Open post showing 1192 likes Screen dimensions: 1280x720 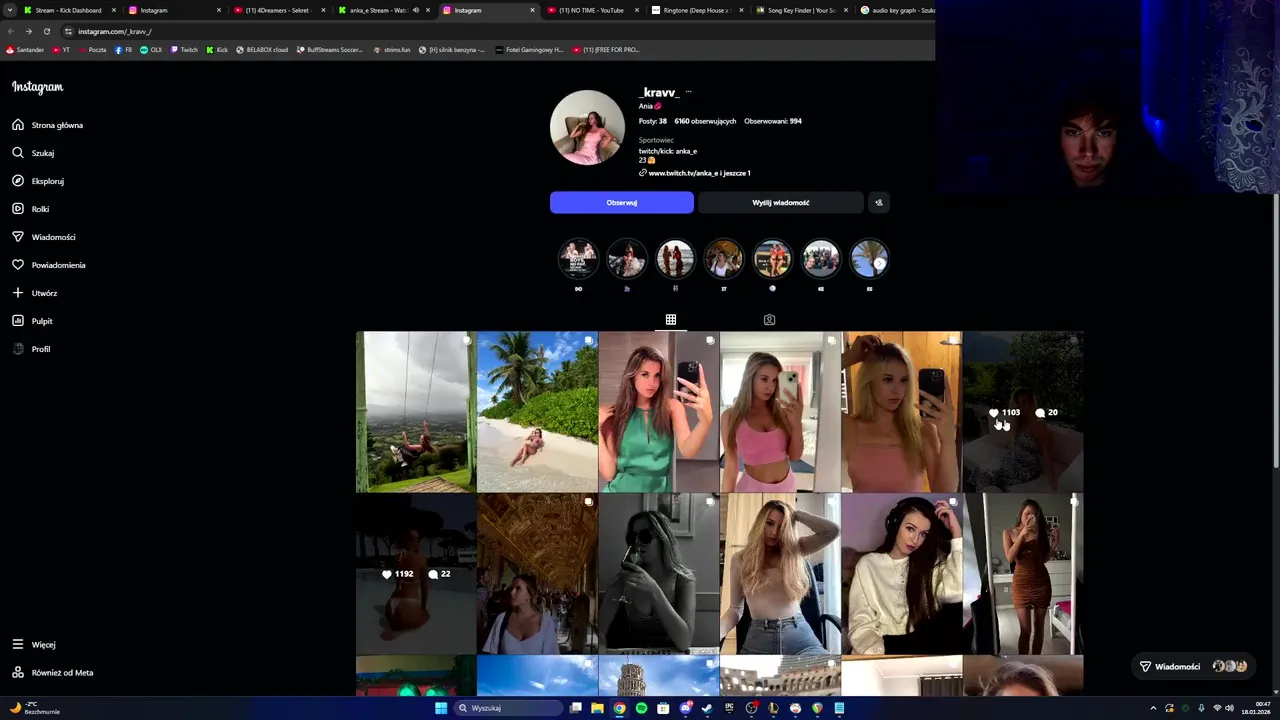click(416, 574)
